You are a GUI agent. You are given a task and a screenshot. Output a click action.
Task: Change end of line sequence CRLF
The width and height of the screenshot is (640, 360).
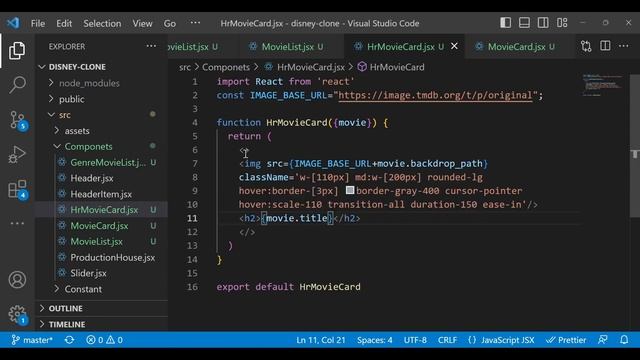coord(447,340)
